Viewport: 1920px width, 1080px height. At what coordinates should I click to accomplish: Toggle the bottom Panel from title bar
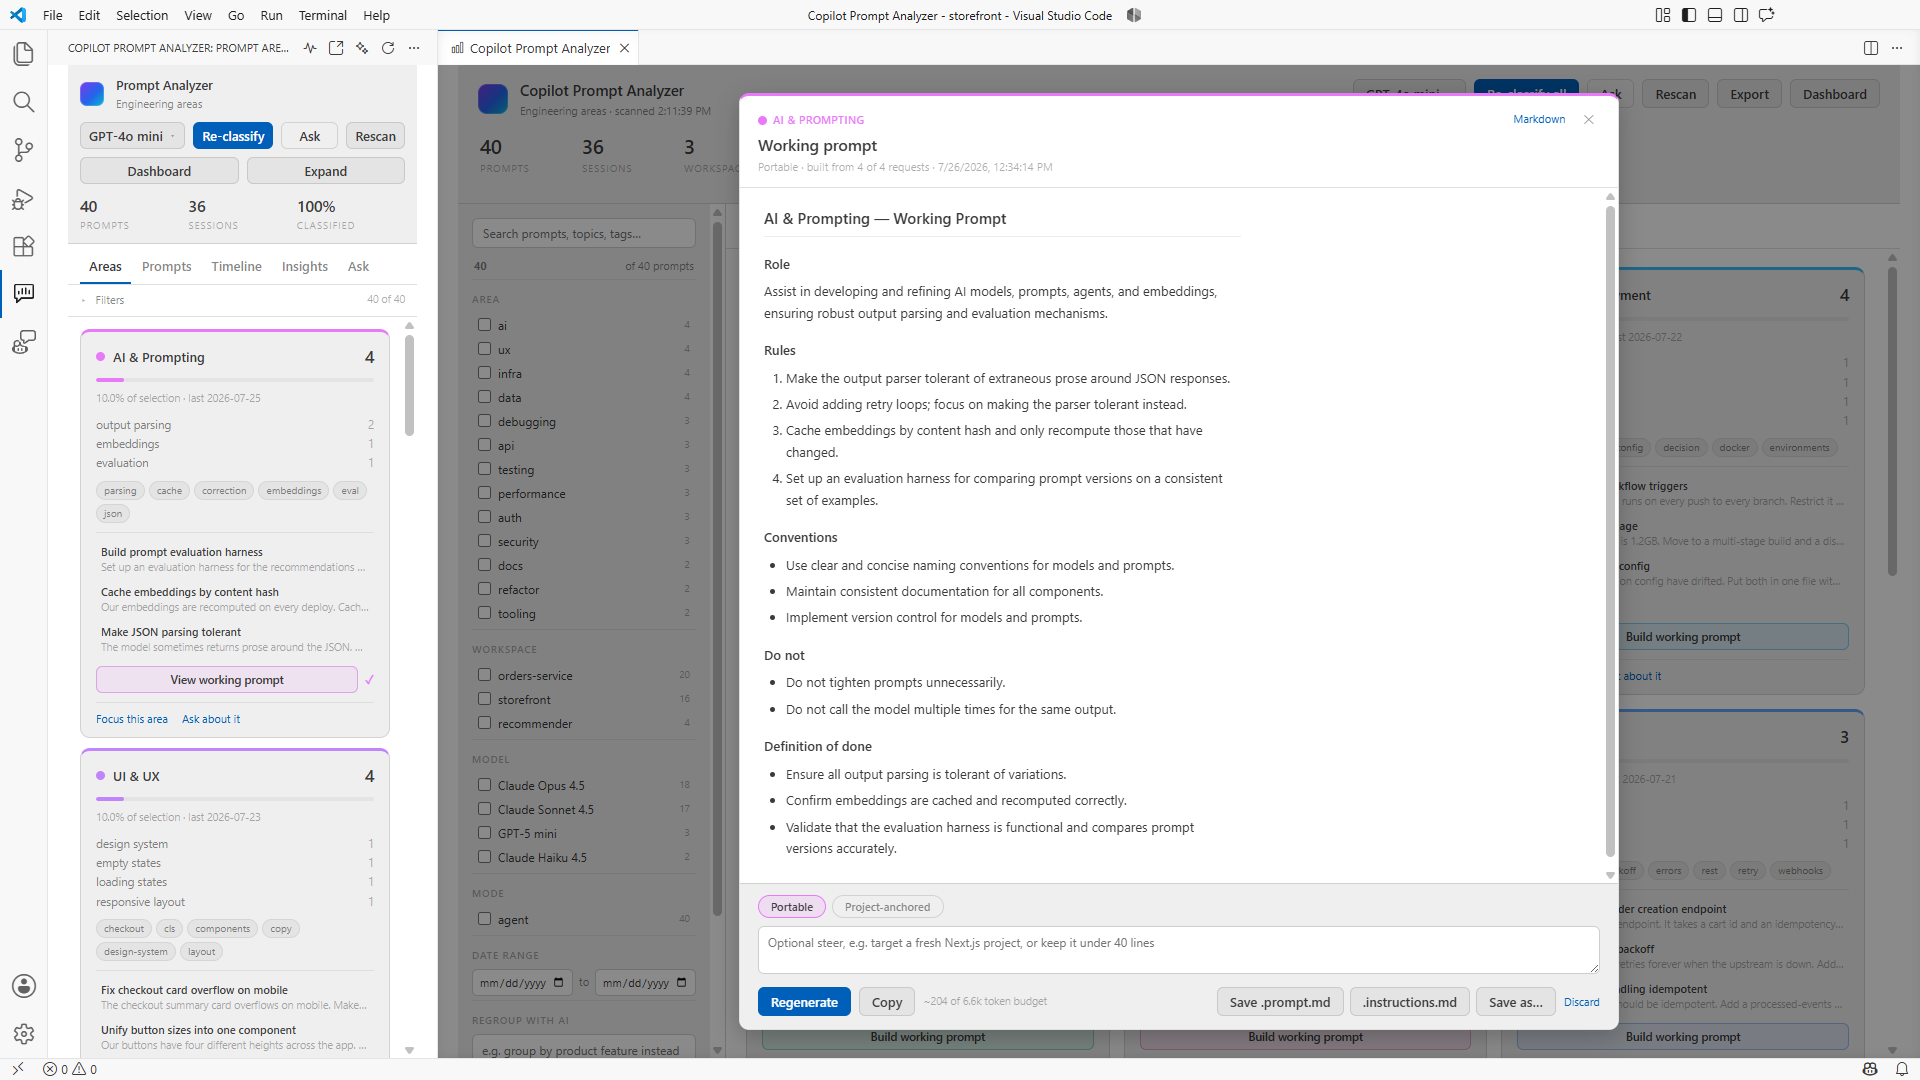(1715, 15)
